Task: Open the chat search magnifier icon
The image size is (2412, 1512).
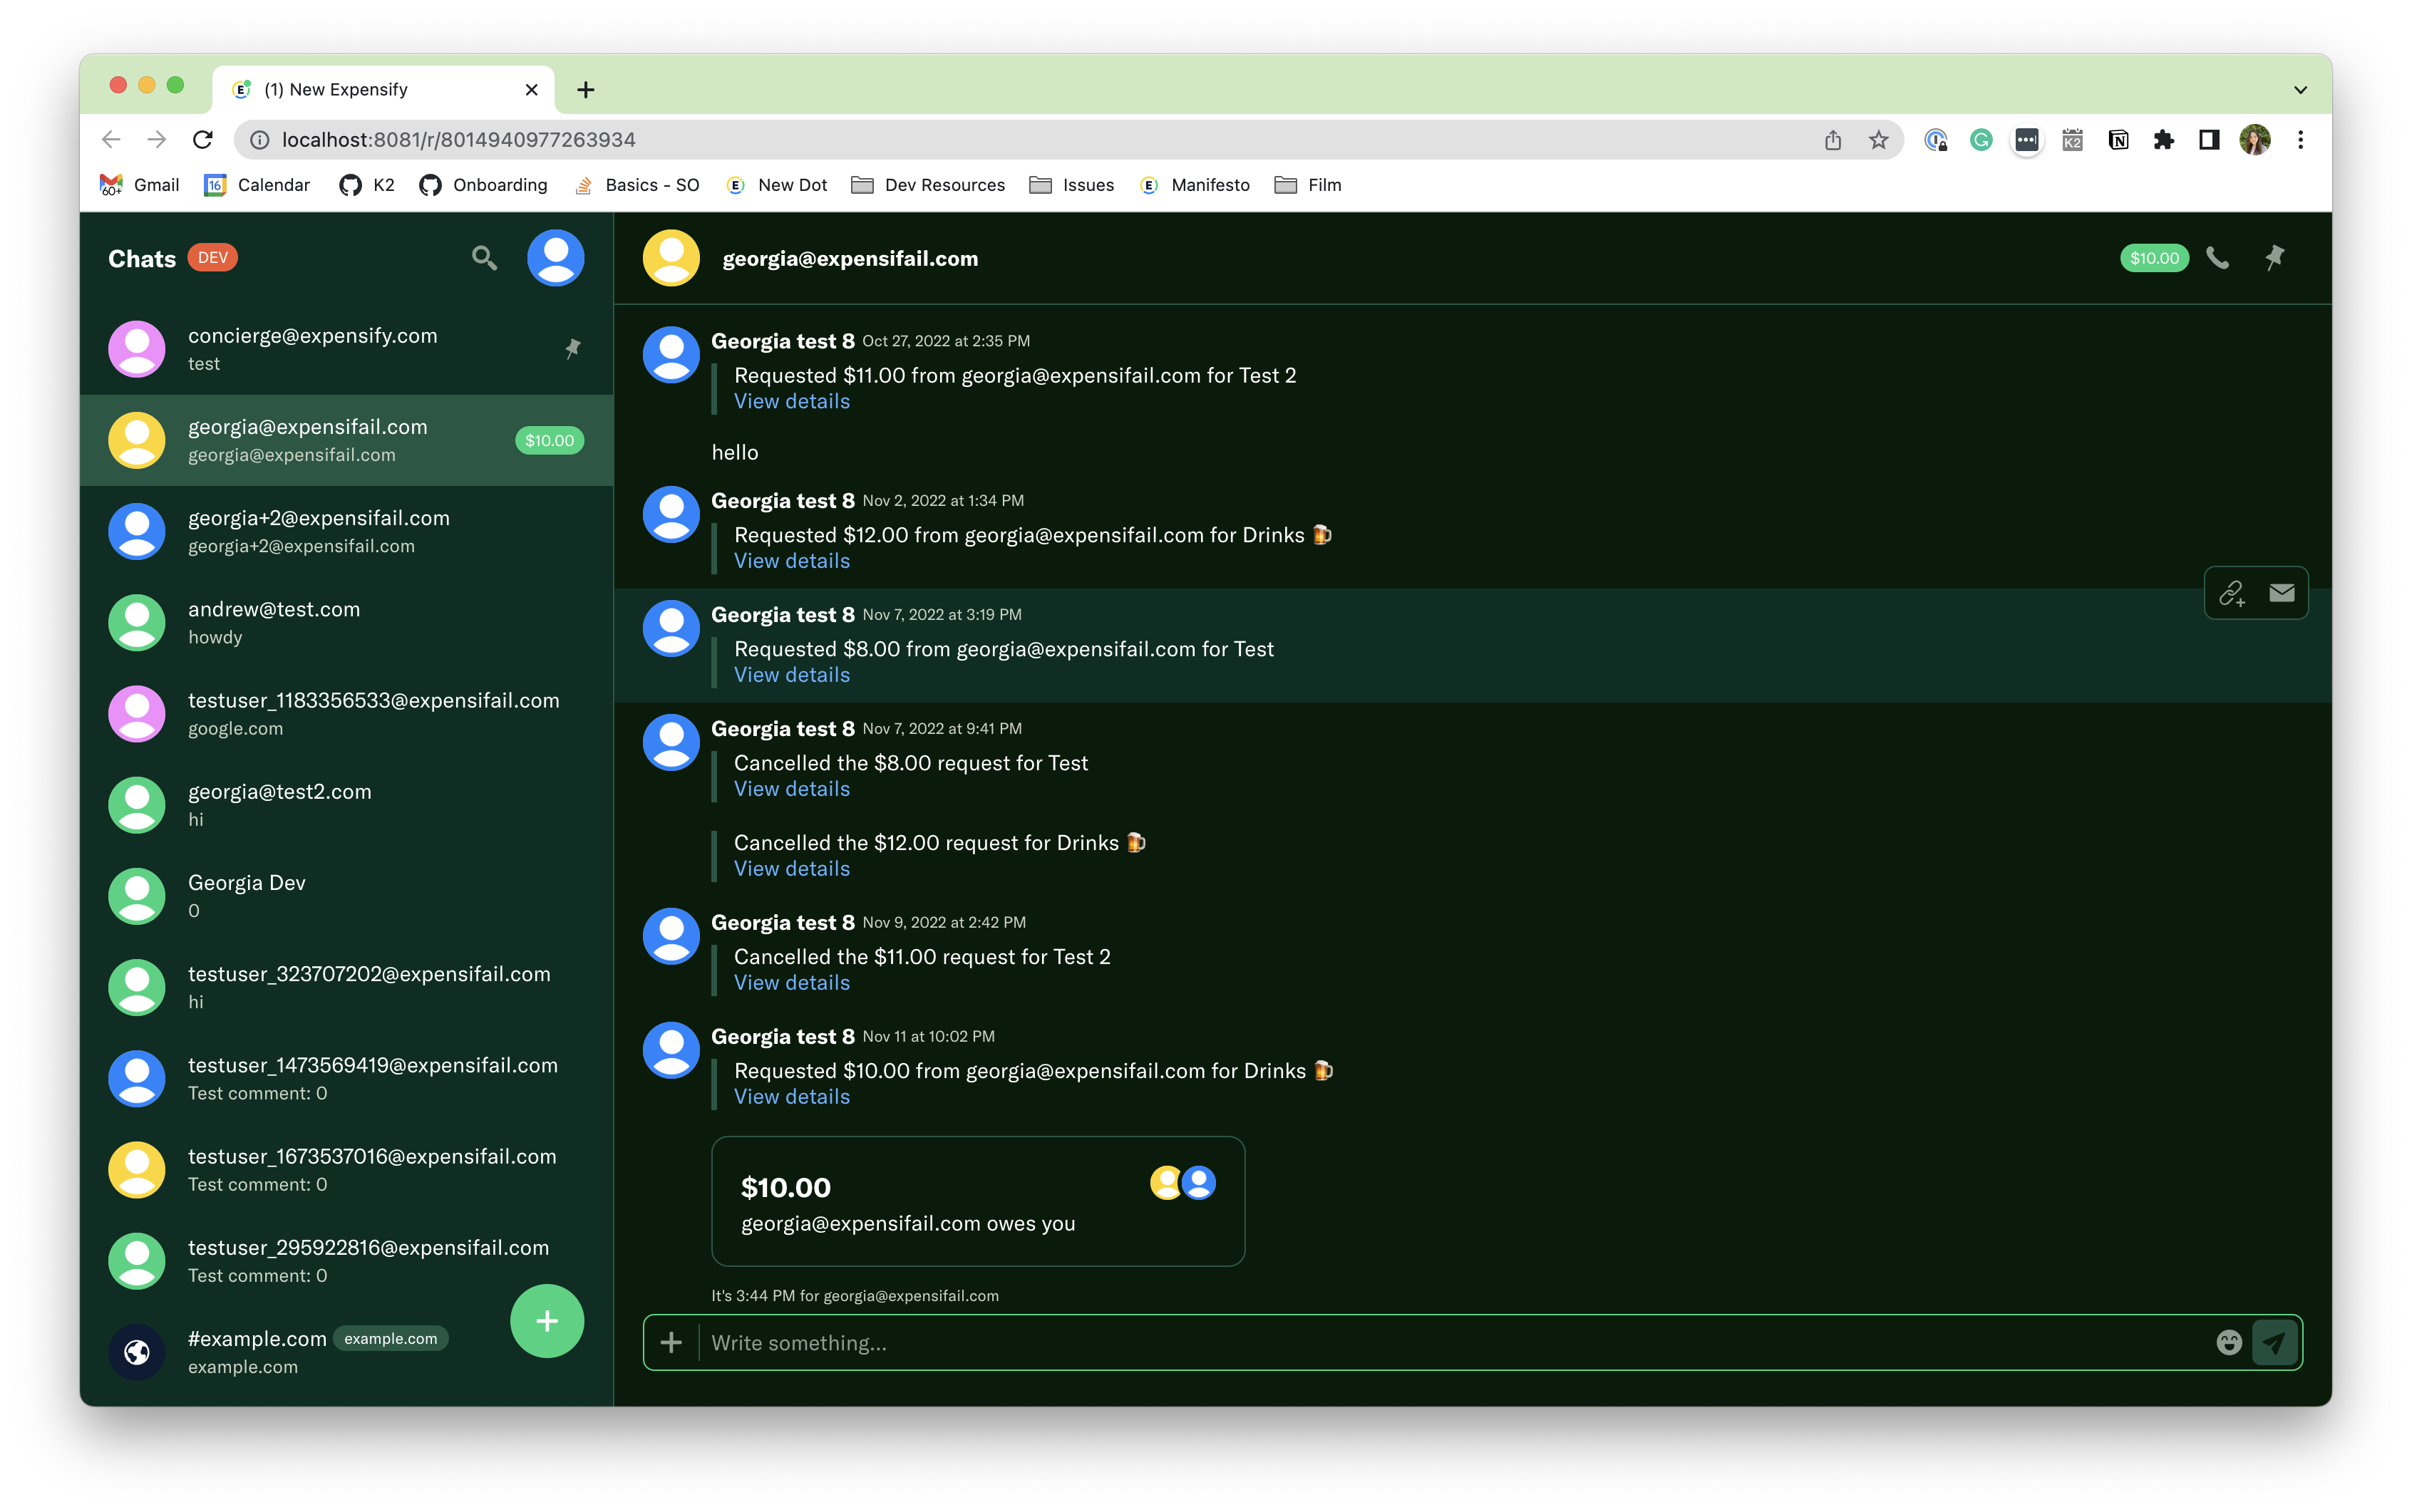Action: click(484, 258)
